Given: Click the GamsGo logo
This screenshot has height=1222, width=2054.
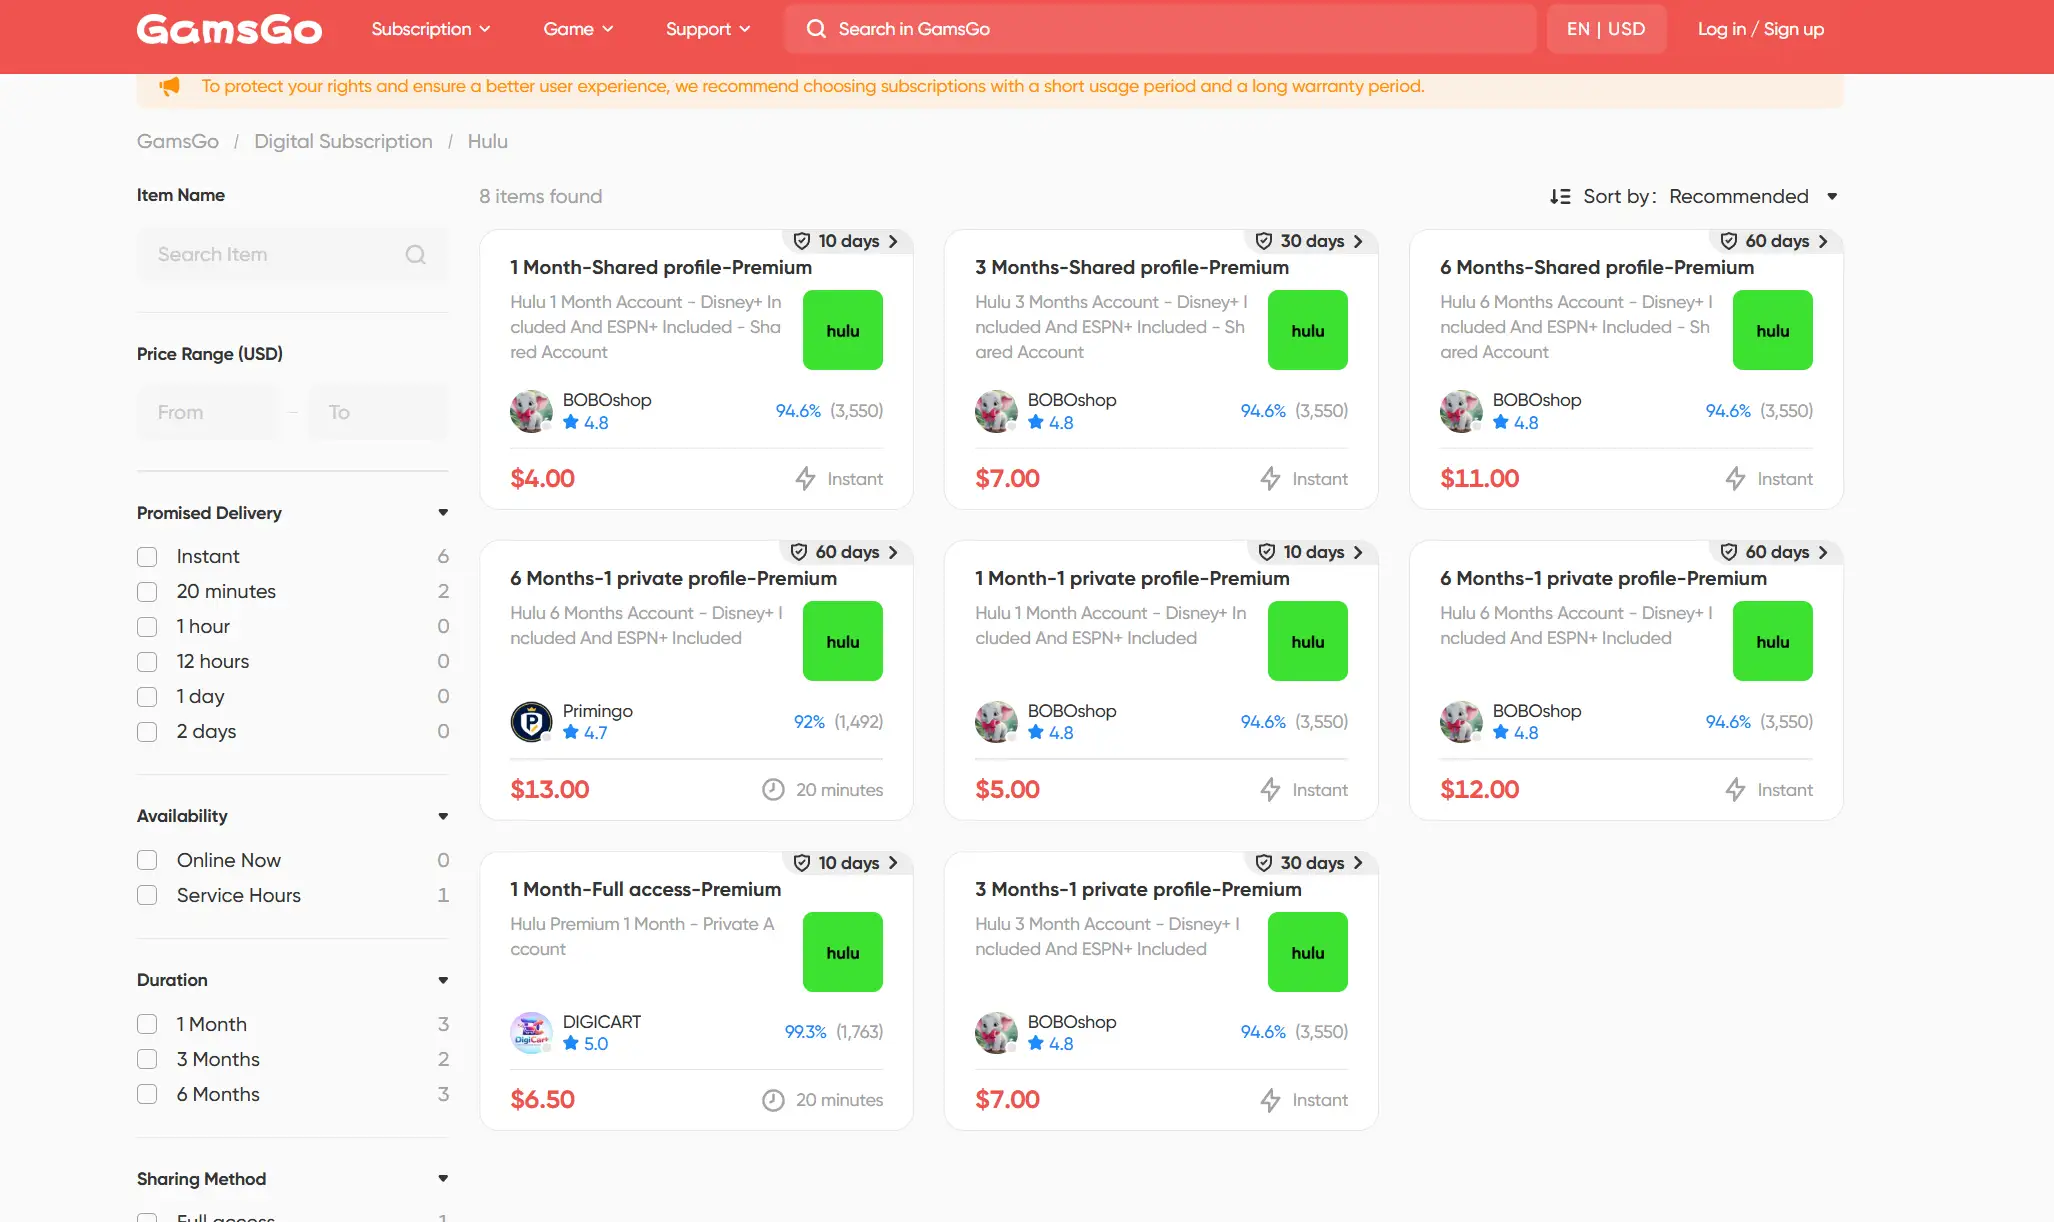Looking at the screenshot, I should coord(229,29).
